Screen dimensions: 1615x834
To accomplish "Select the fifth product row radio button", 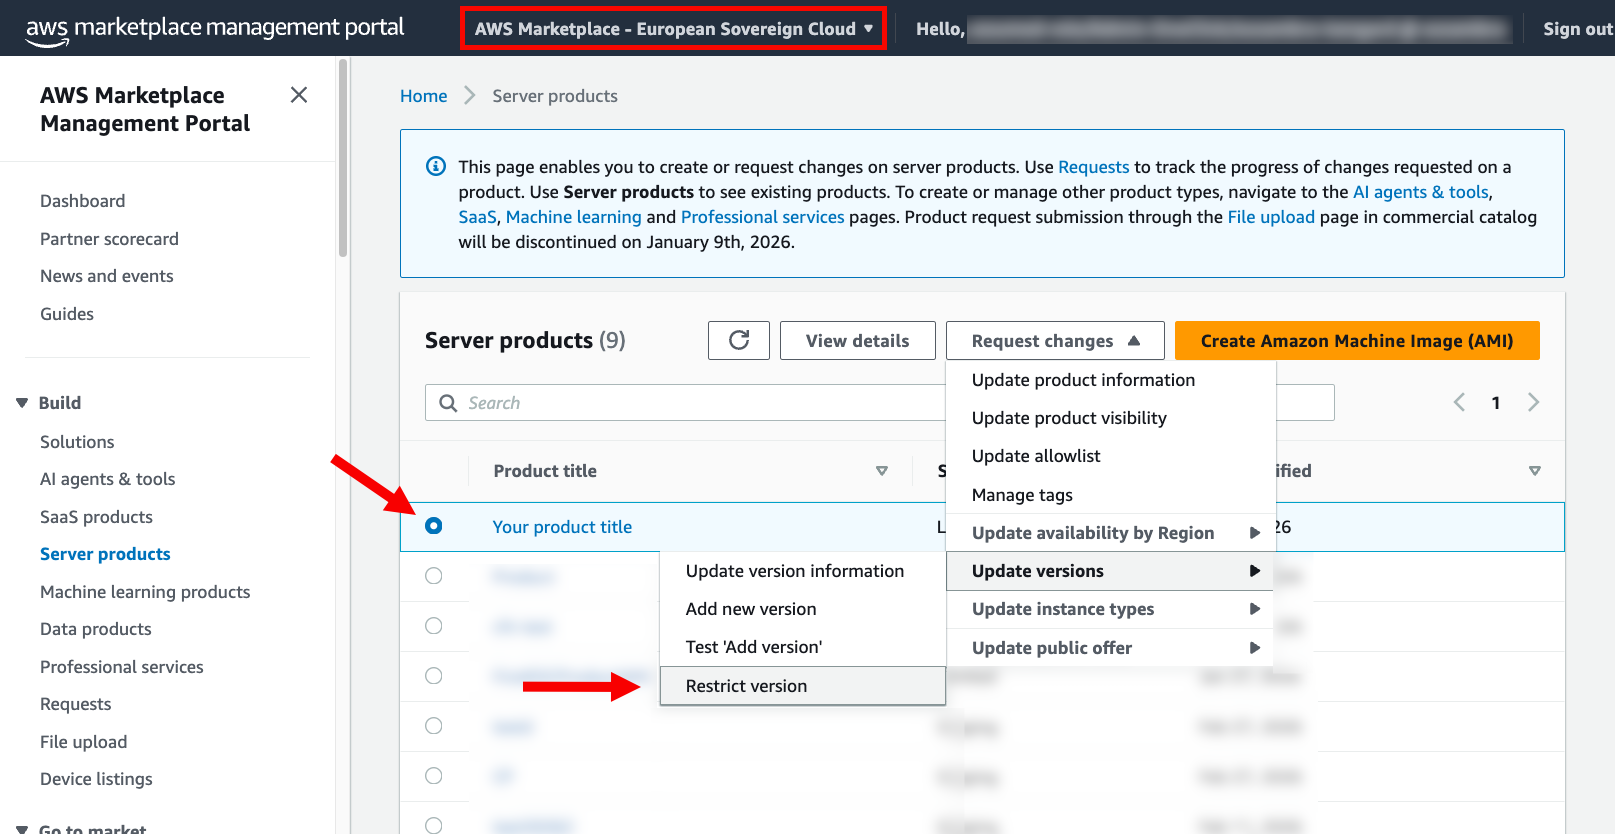I will pos(433,726).
